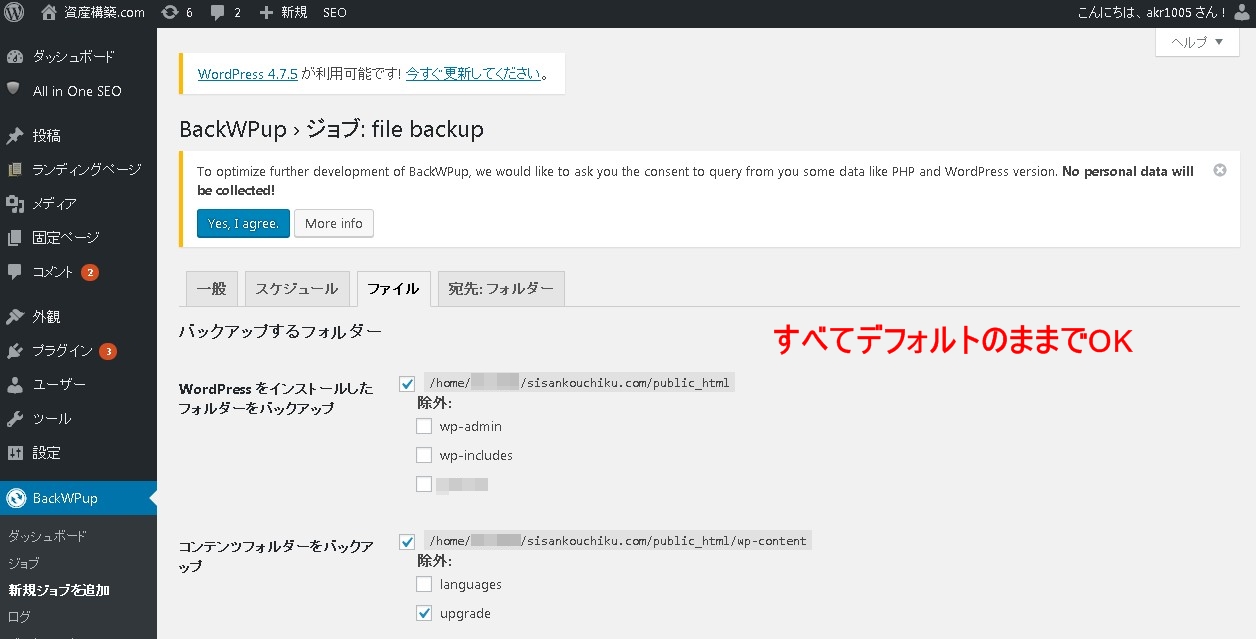
Task: Switch to the スケジュール tab
Action: coord(297,289)
